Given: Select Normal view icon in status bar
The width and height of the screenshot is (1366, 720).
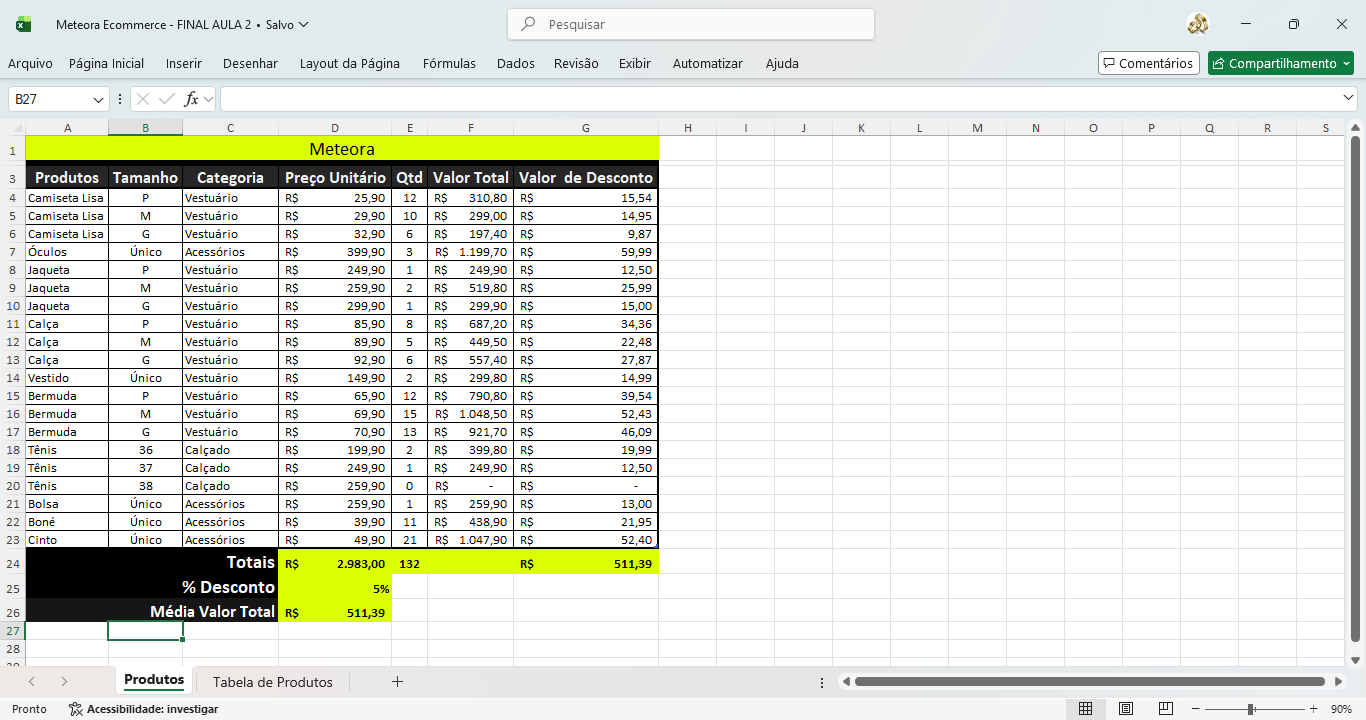Looking at the screenshot, I should click(1085, 709).
